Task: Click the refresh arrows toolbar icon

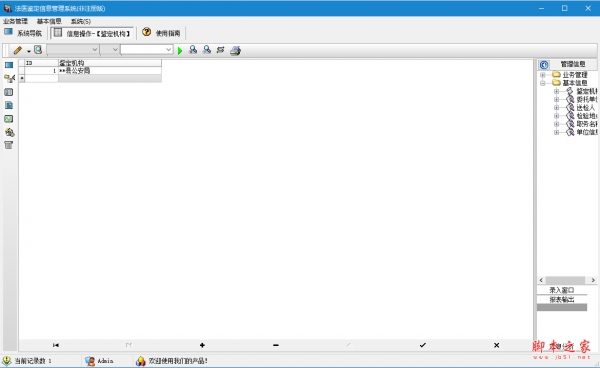Action: pyautogui.click(x=220, y=50)
